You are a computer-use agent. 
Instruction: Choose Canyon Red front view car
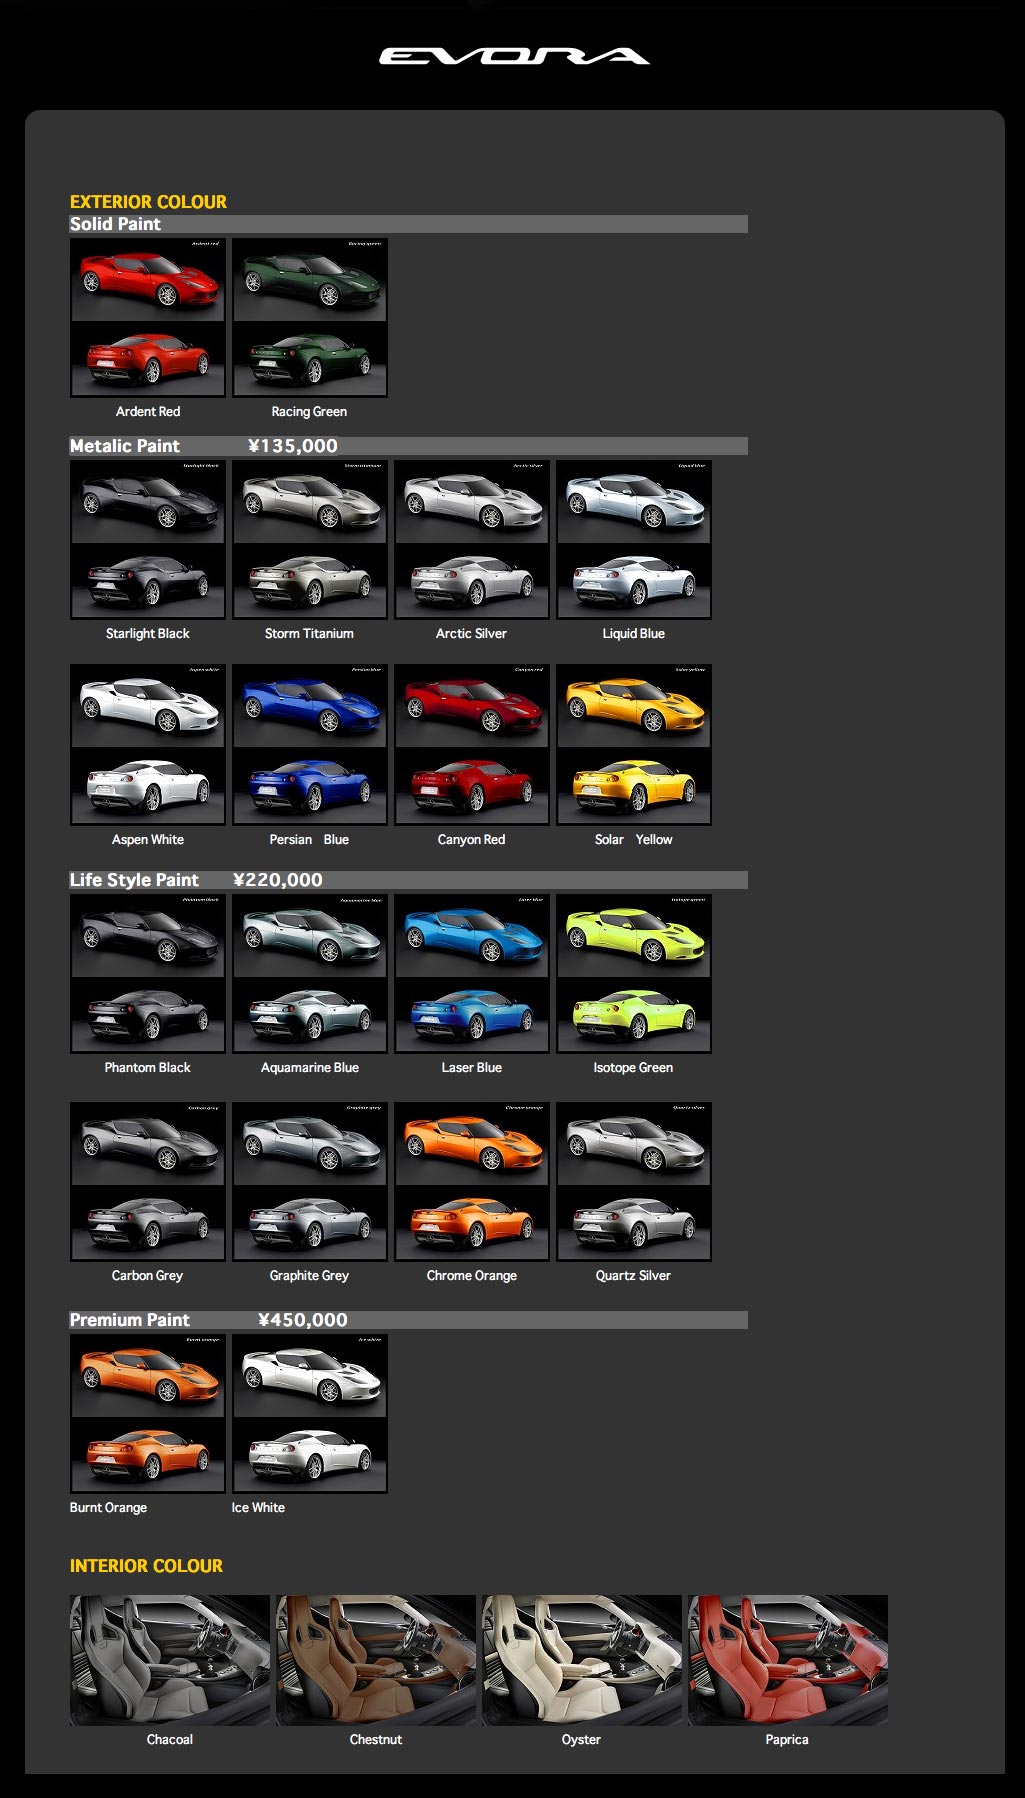tap(472, 706)
